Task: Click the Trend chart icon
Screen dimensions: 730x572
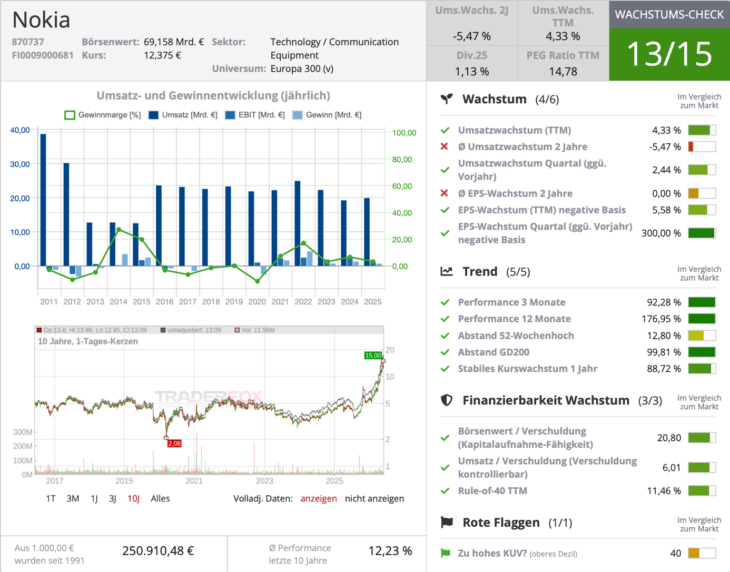Action: click(x=446, y=271)
